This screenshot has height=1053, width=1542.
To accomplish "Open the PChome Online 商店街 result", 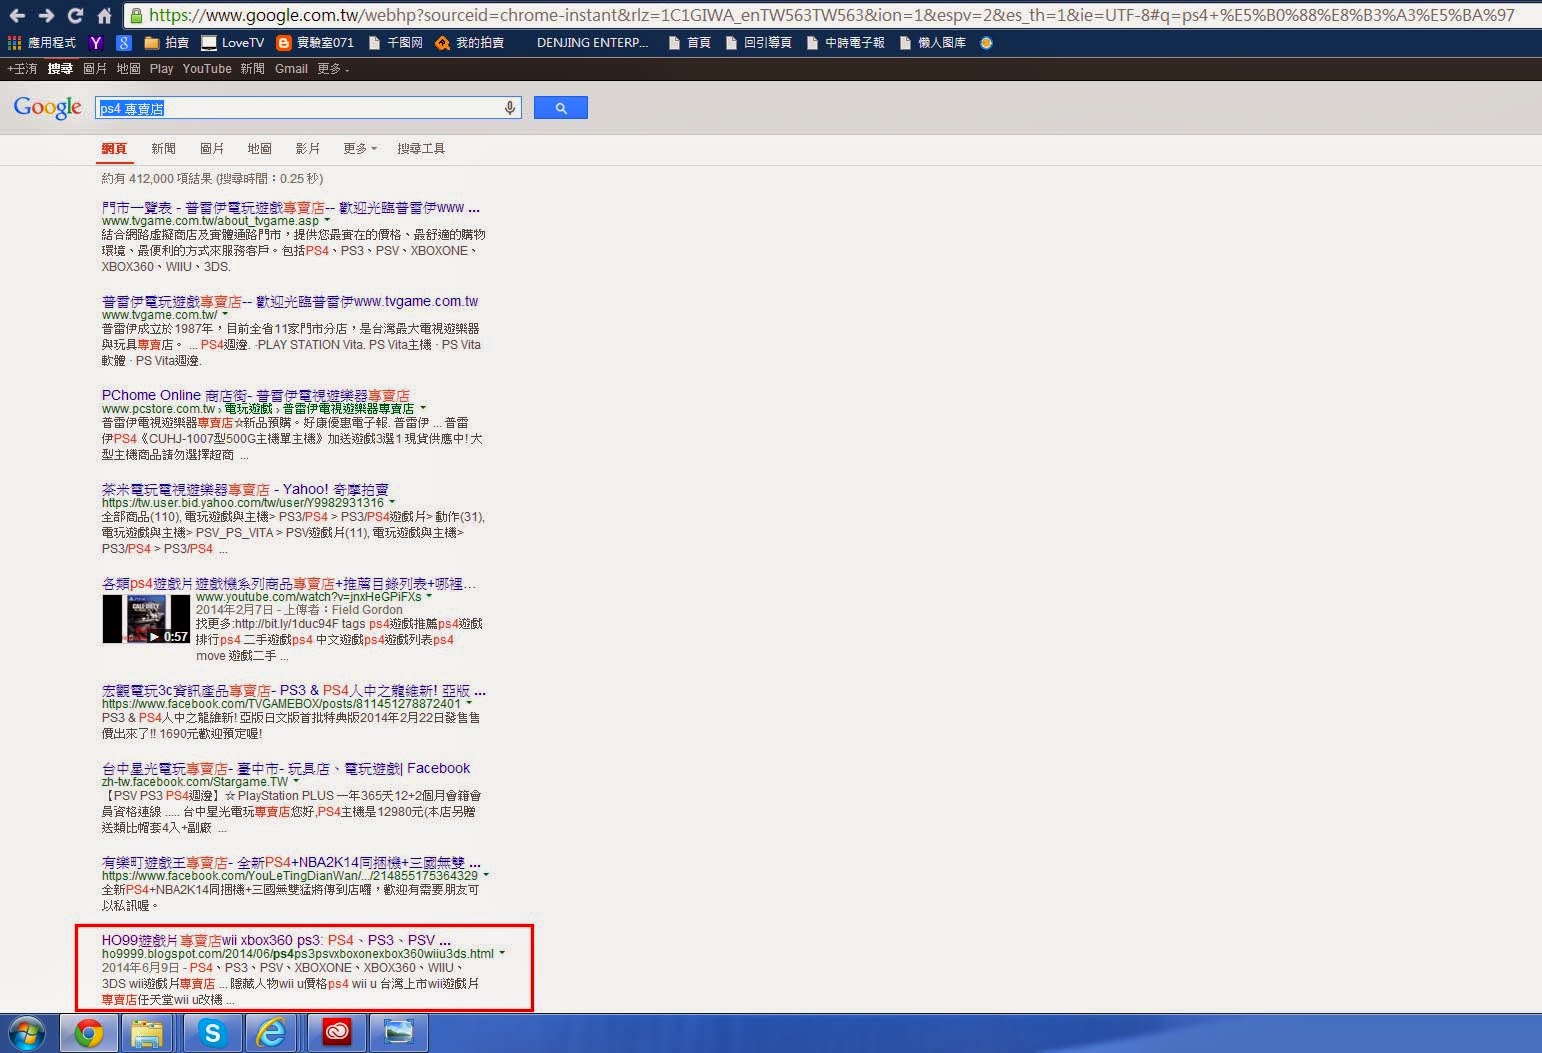I will coord(255,395).
